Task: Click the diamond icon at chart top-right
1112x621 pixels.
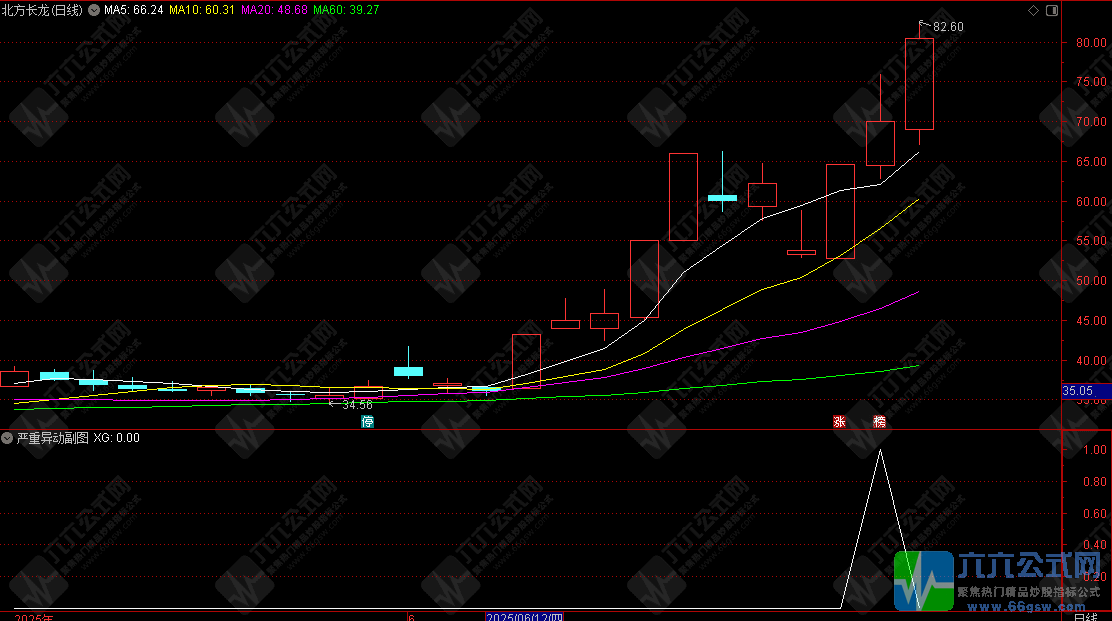Action: coord(1033,10)
